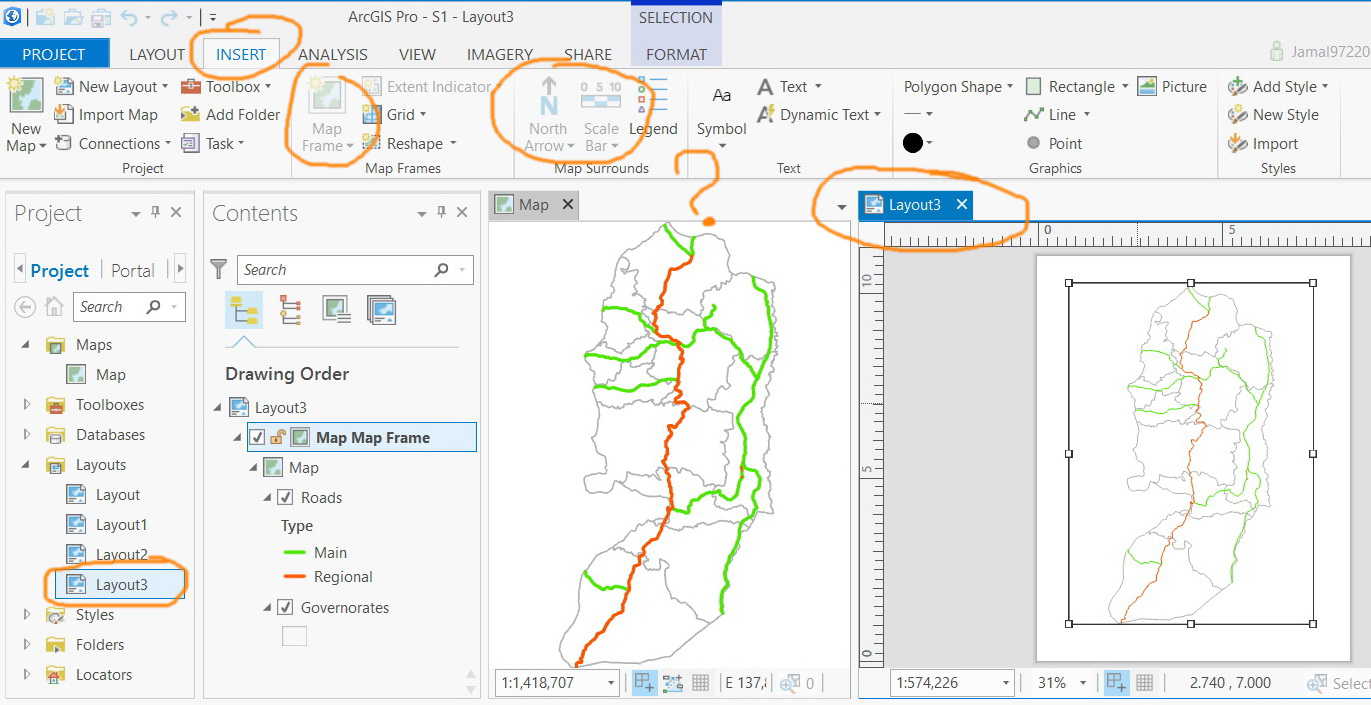
Task: Click the Task icon in ribbon
Action: [x=191, y=143]
